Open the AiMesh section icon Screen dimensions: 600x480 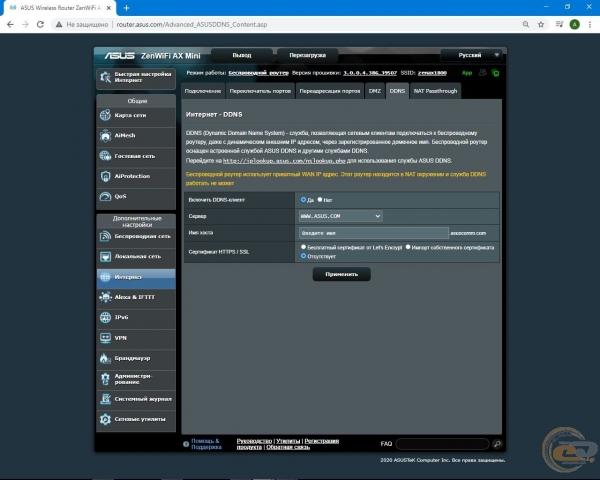105,136
